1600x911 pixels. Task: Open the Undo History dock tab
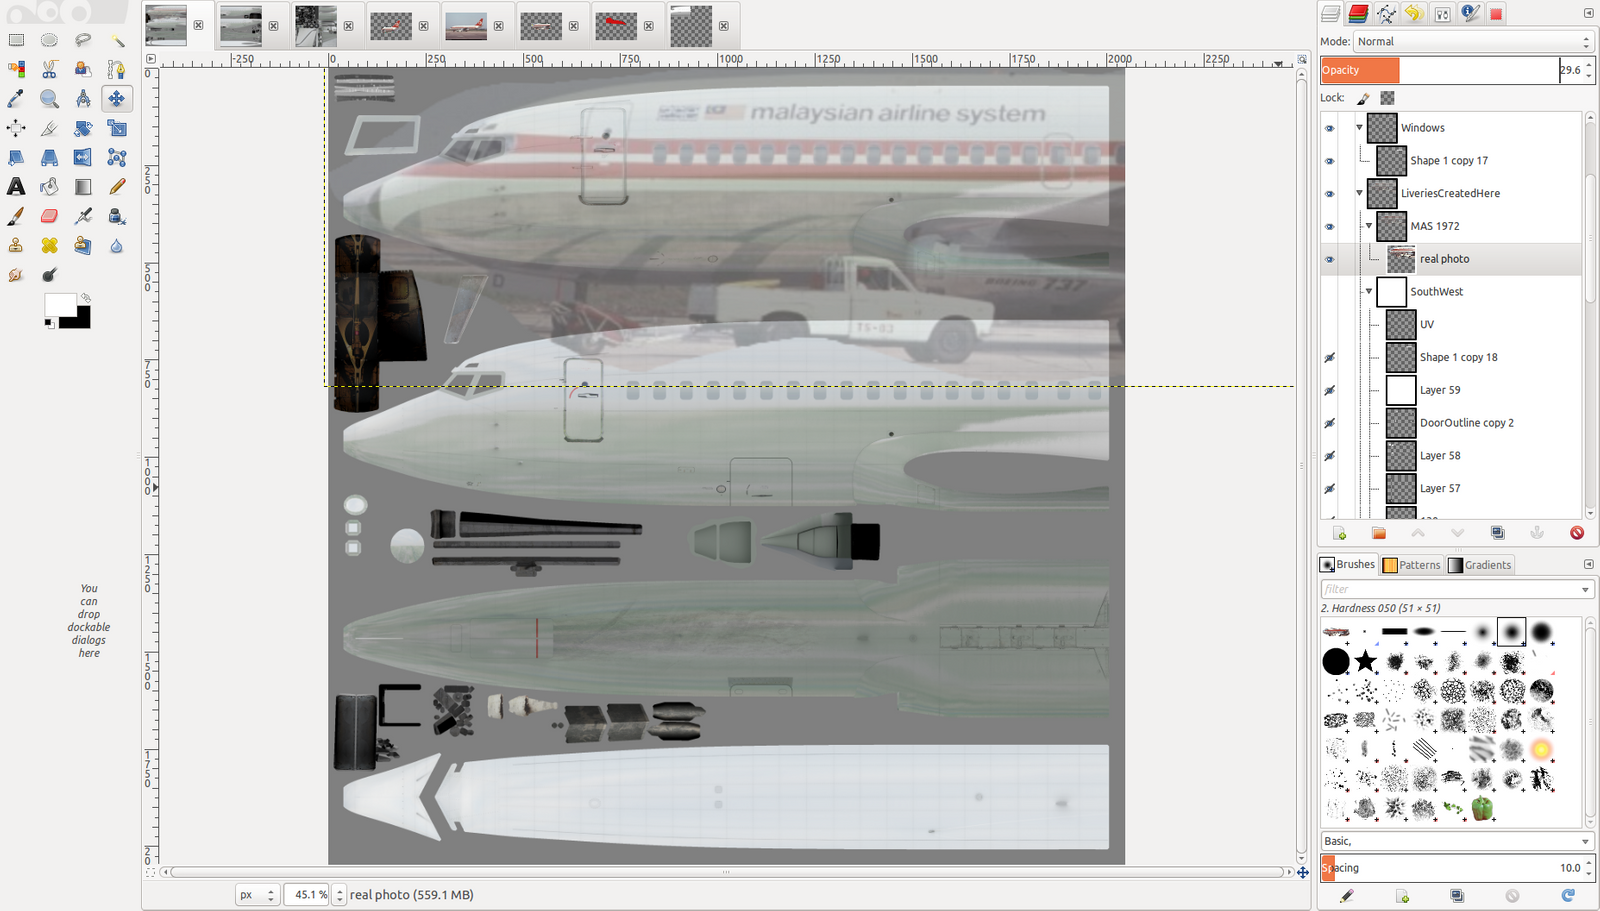(x=1414, y=13)
